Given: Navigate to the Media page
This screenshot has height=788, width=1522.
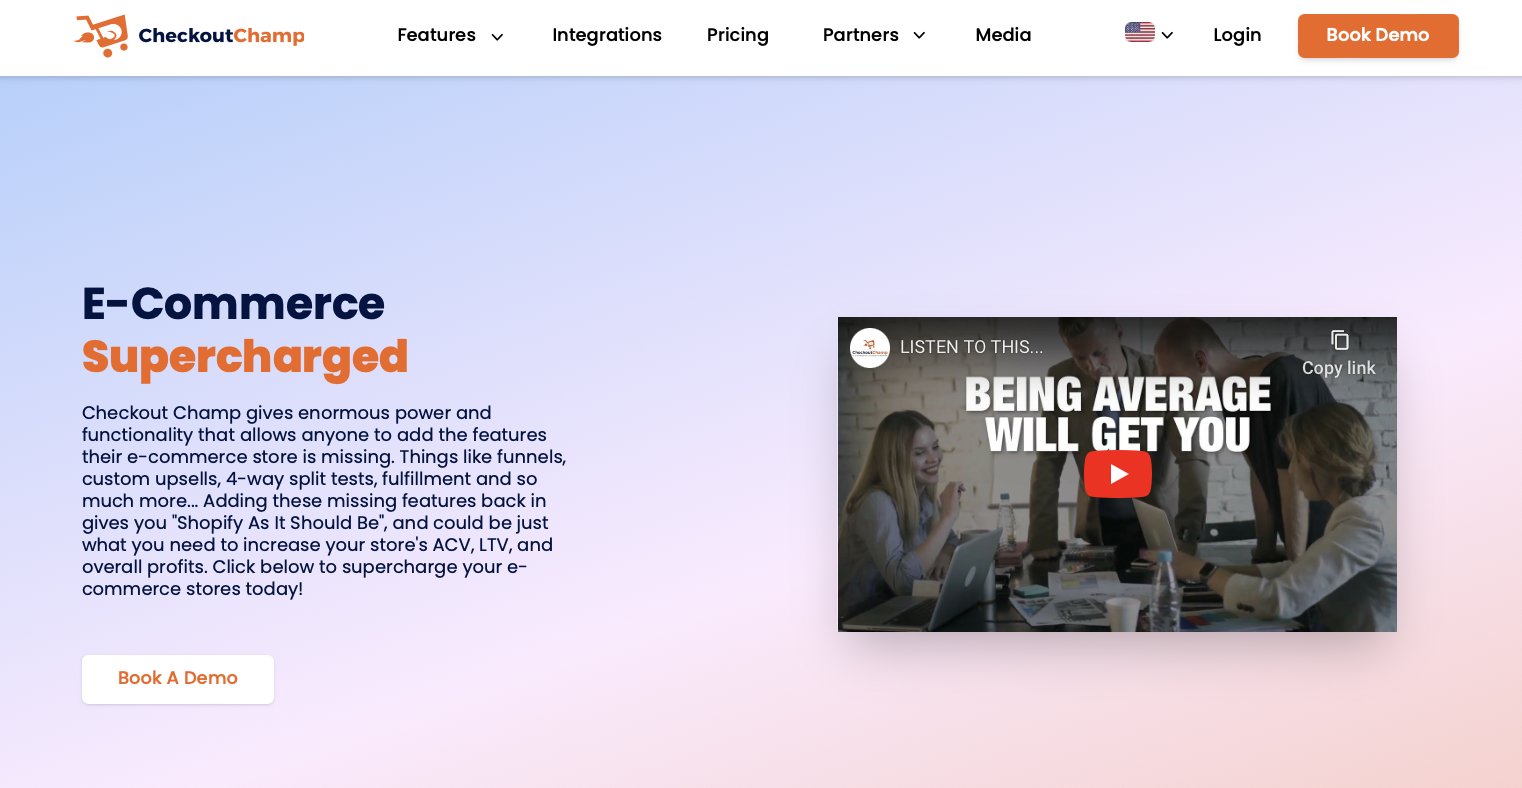Looking at the screenshot, I should tap(1003, 35).
